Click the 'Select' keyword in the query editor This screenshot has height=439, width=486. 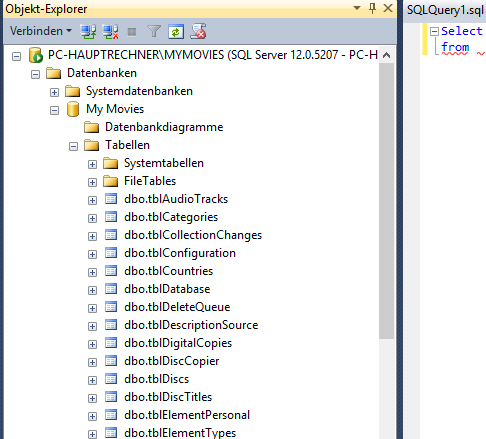point(462,31)
